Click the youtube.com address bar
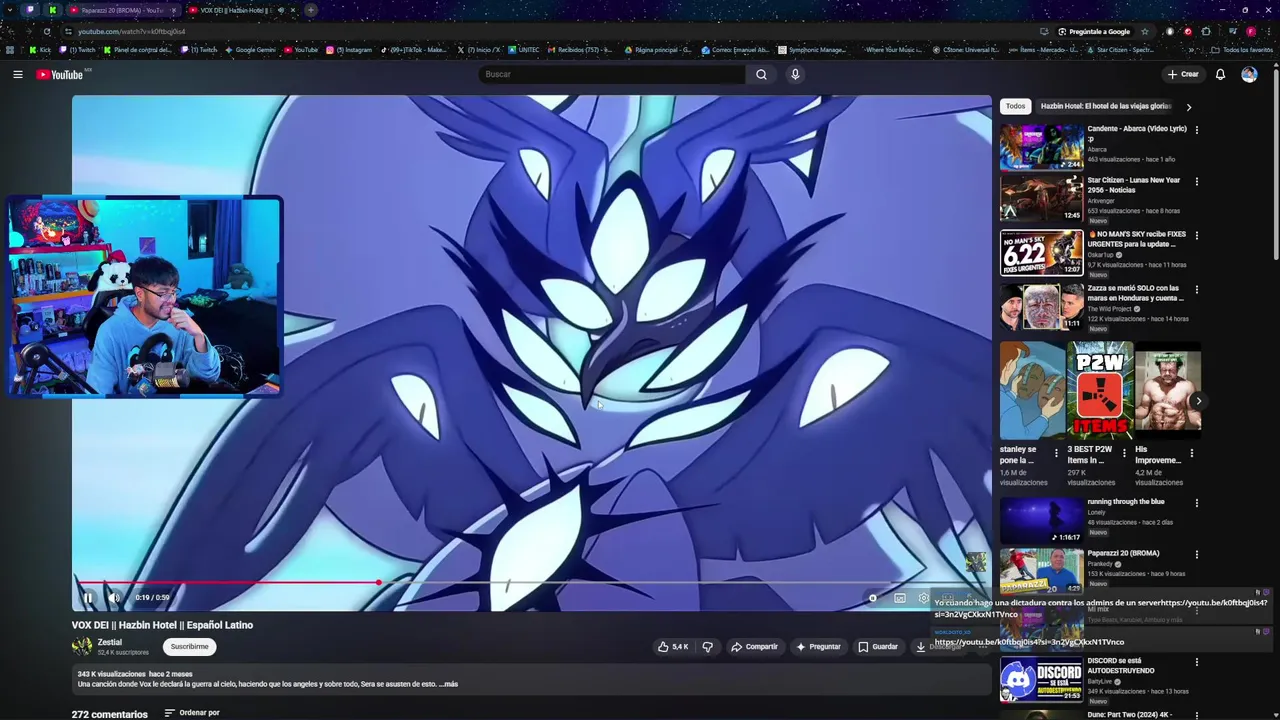This screenshot has width=1280, height=720. point(550,31)
